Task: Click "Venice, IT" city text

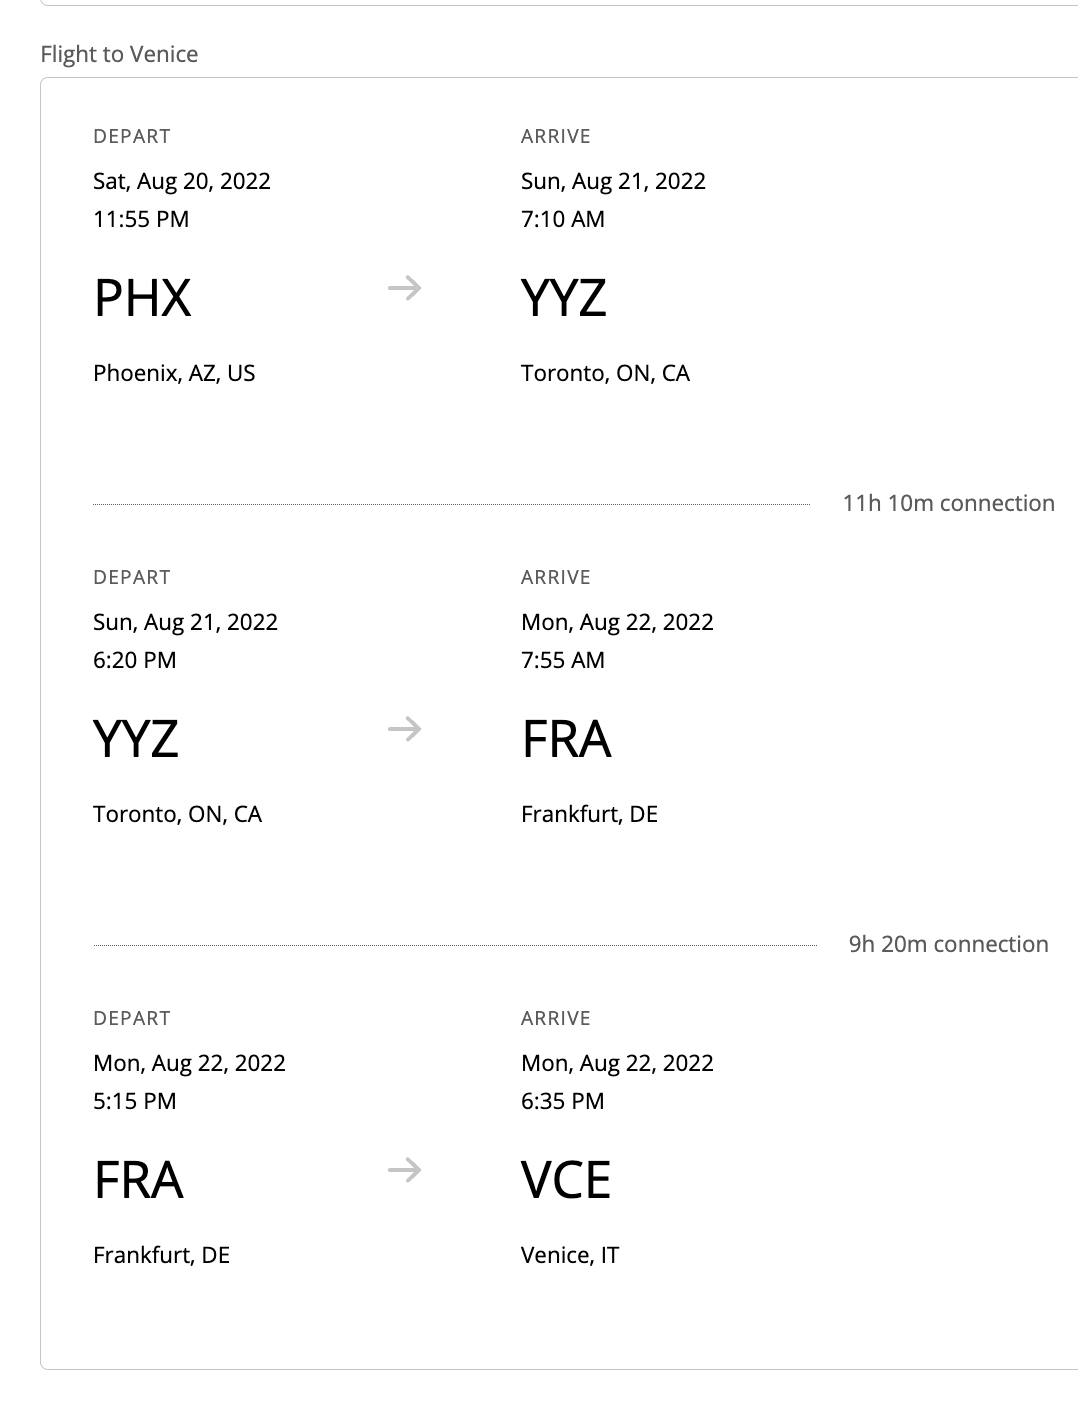Action: tap(570, 1255)
